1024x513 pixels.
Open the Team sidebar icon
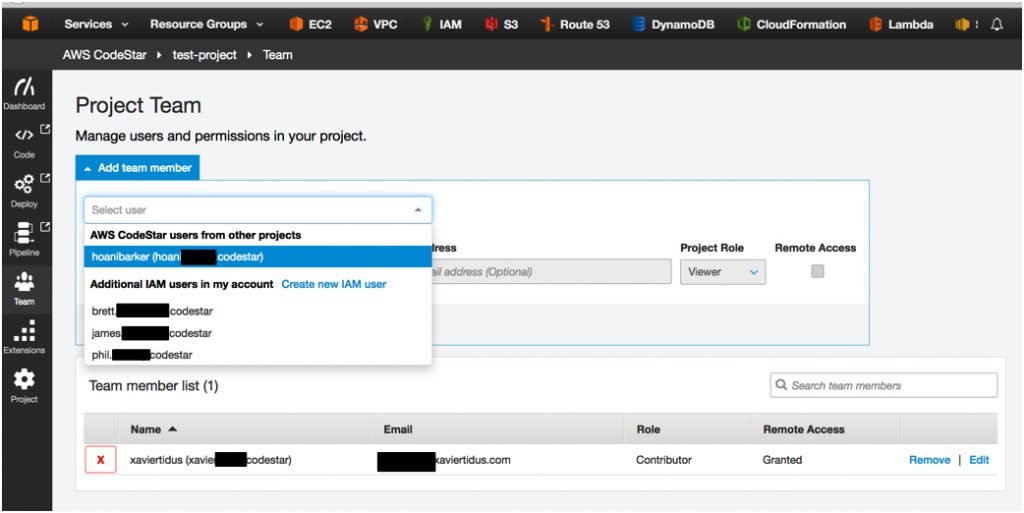[24, 288]
